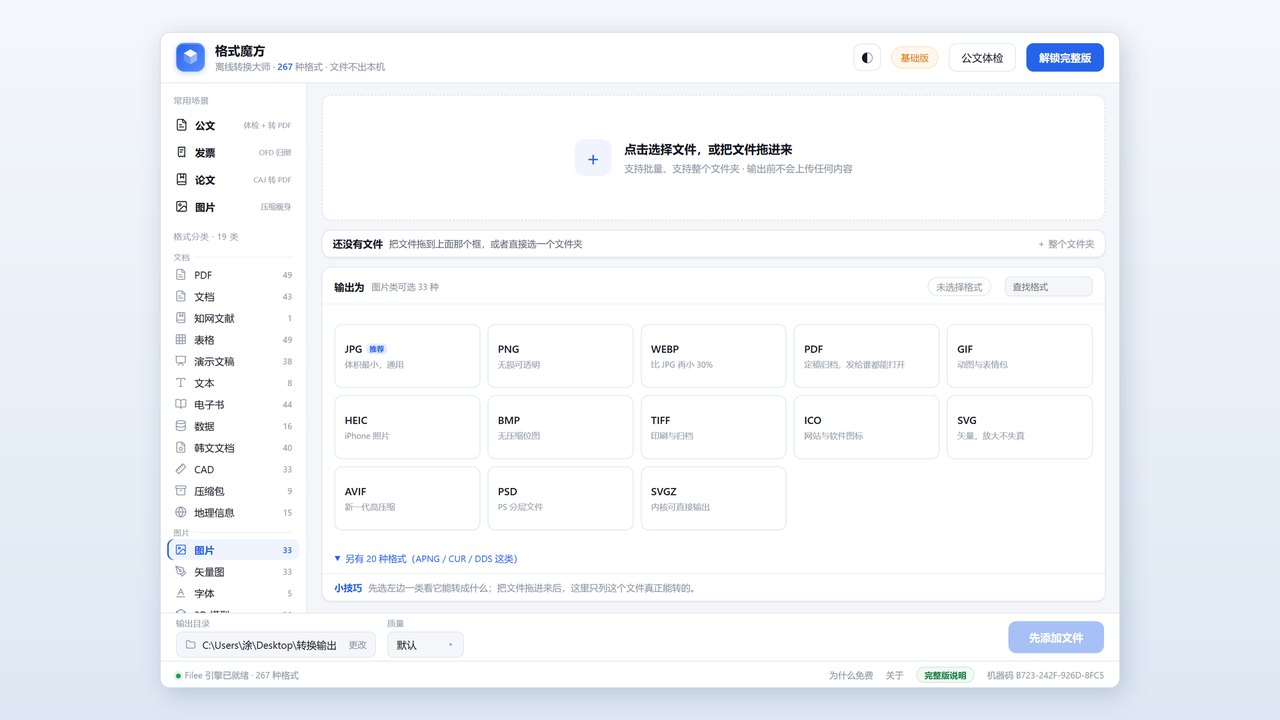Click the 基础版 edition badge
The width and height of the screenshot is (1280, 720).
pyautogui.click(x=914, y=58)
